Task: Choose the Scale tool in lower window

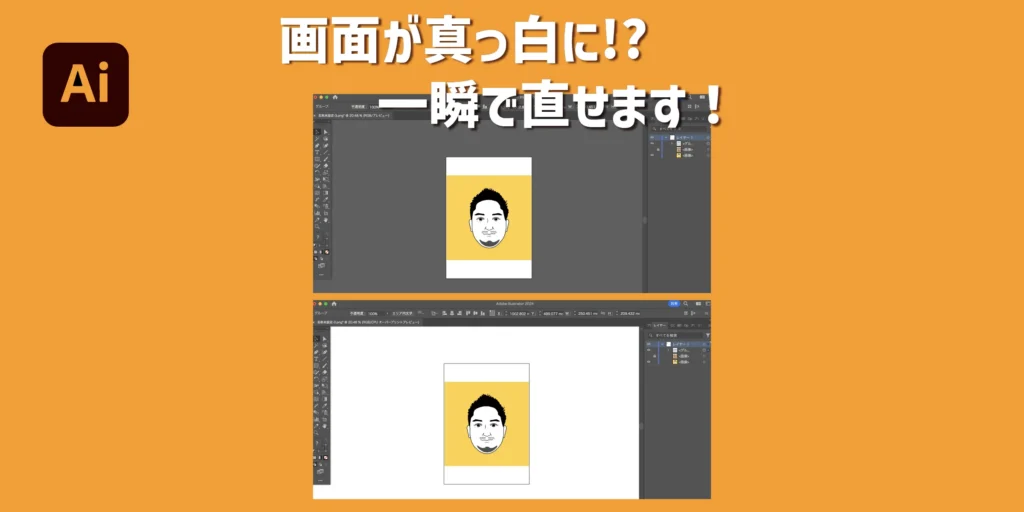Action: pyautogui.click(x=325, y=379)
